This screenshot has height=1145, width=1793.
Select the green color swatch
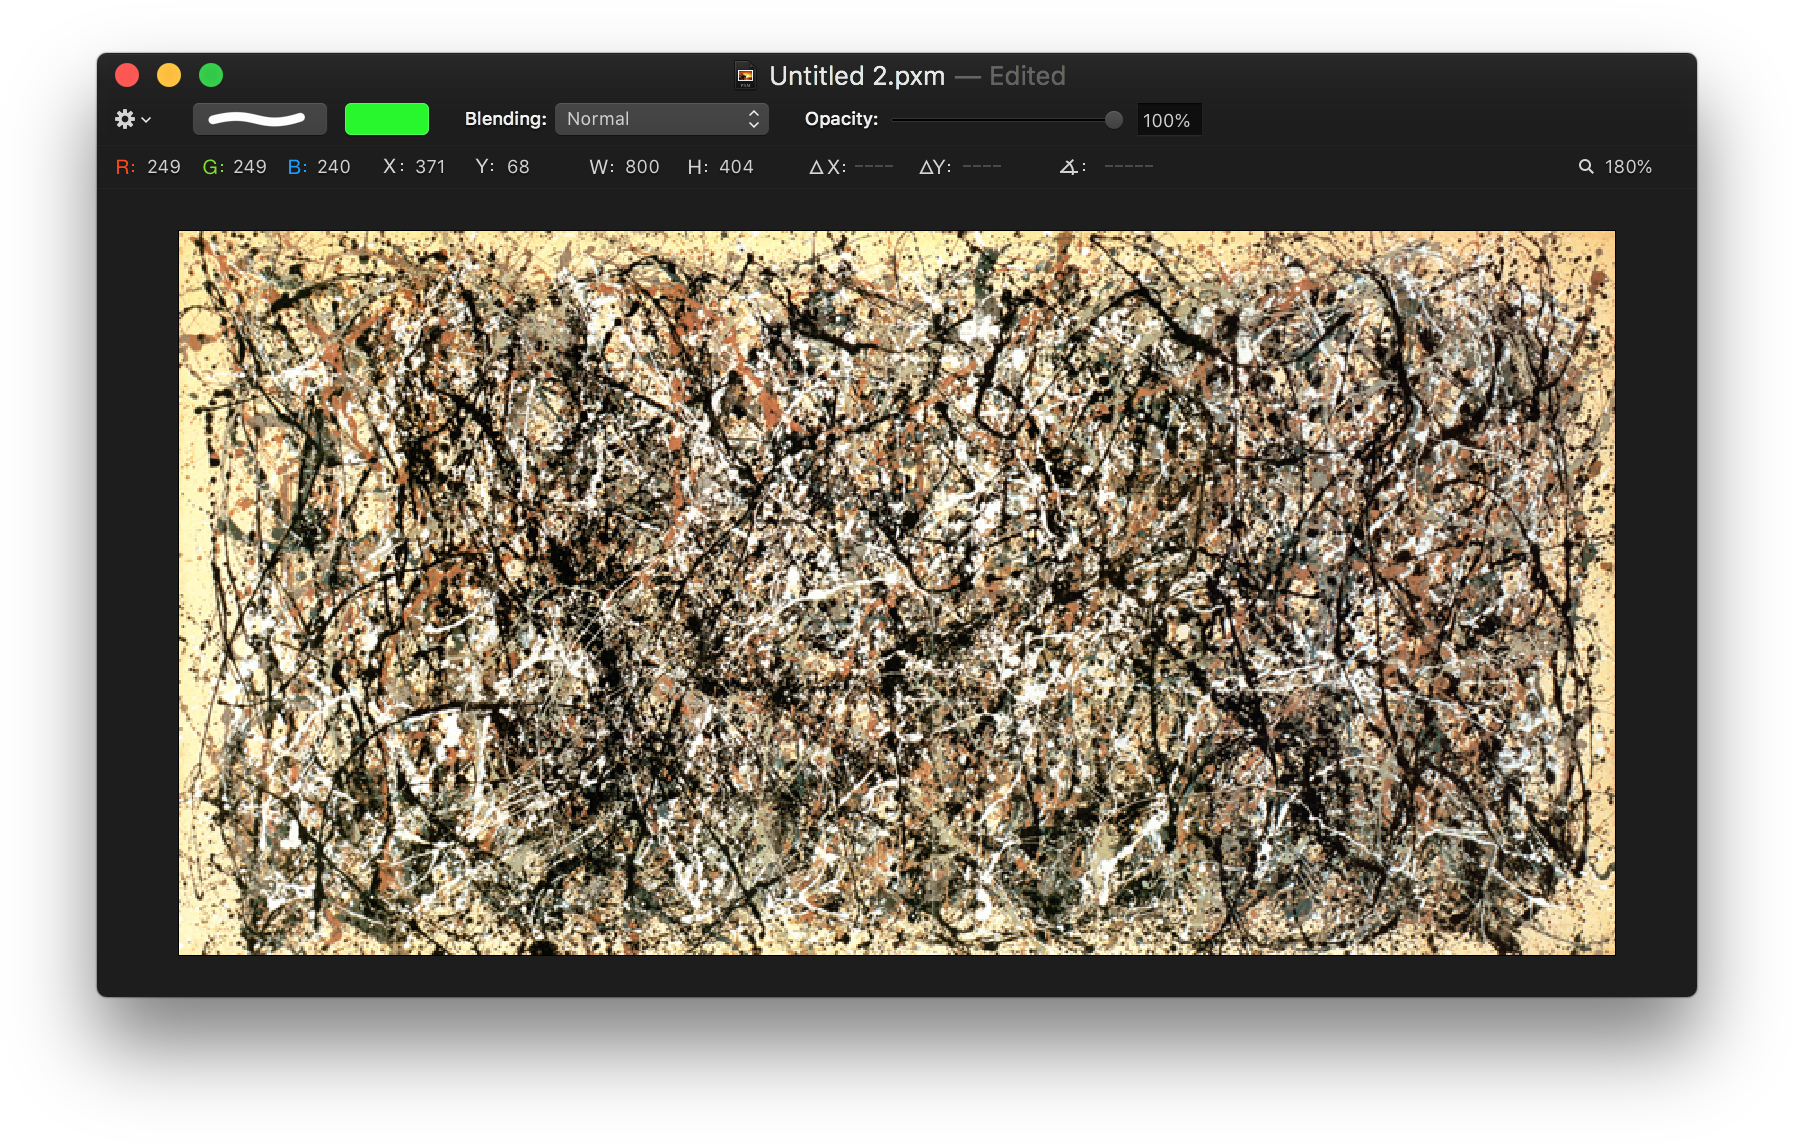[x=387, y=118]
